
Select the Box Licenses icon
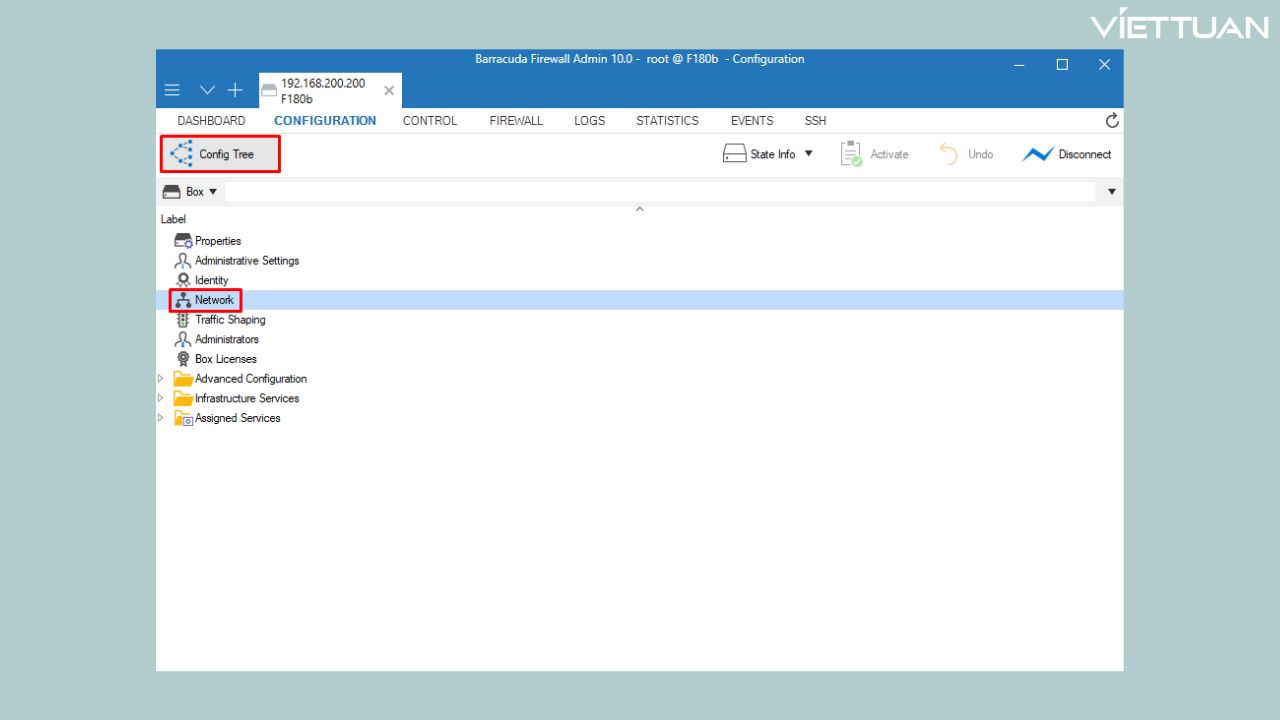pos(183,359)
